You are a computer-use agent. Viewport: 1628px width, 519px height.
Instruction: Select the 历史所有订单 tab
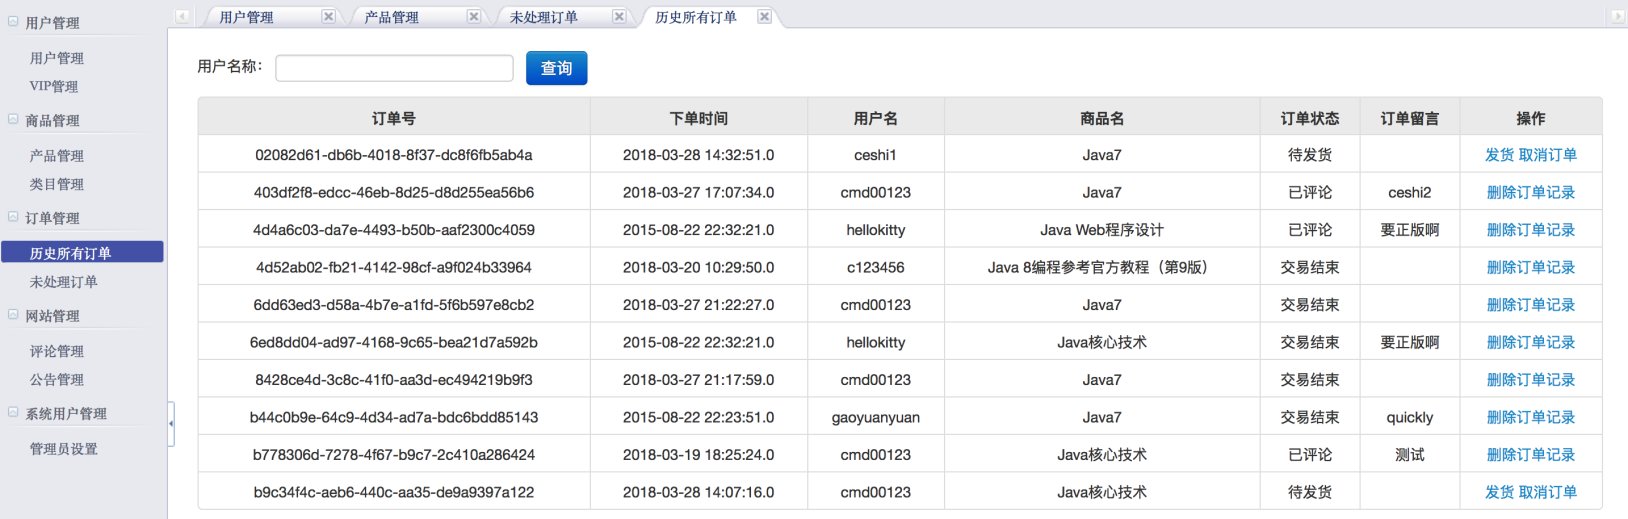click(696, 17)
